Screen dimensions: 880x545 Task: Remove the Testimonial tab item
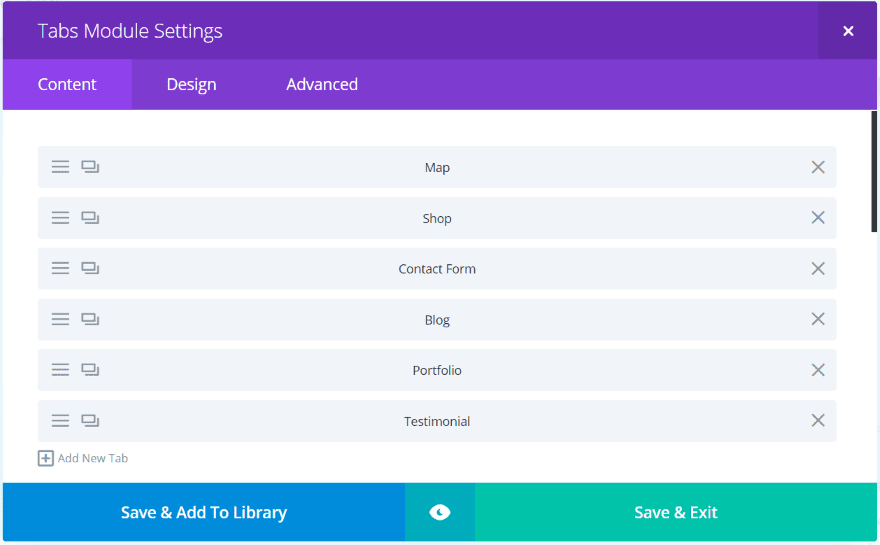pyautogui.click(x=817, y=421)
